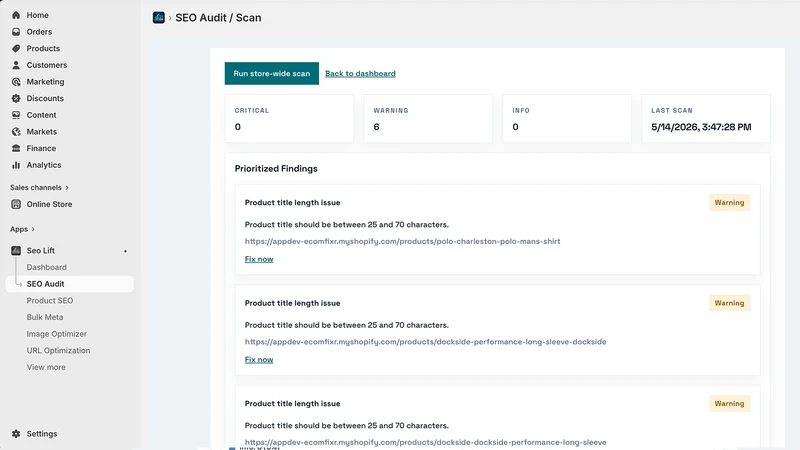
Task: Open the Finance section
Action: tap(41, 148)
